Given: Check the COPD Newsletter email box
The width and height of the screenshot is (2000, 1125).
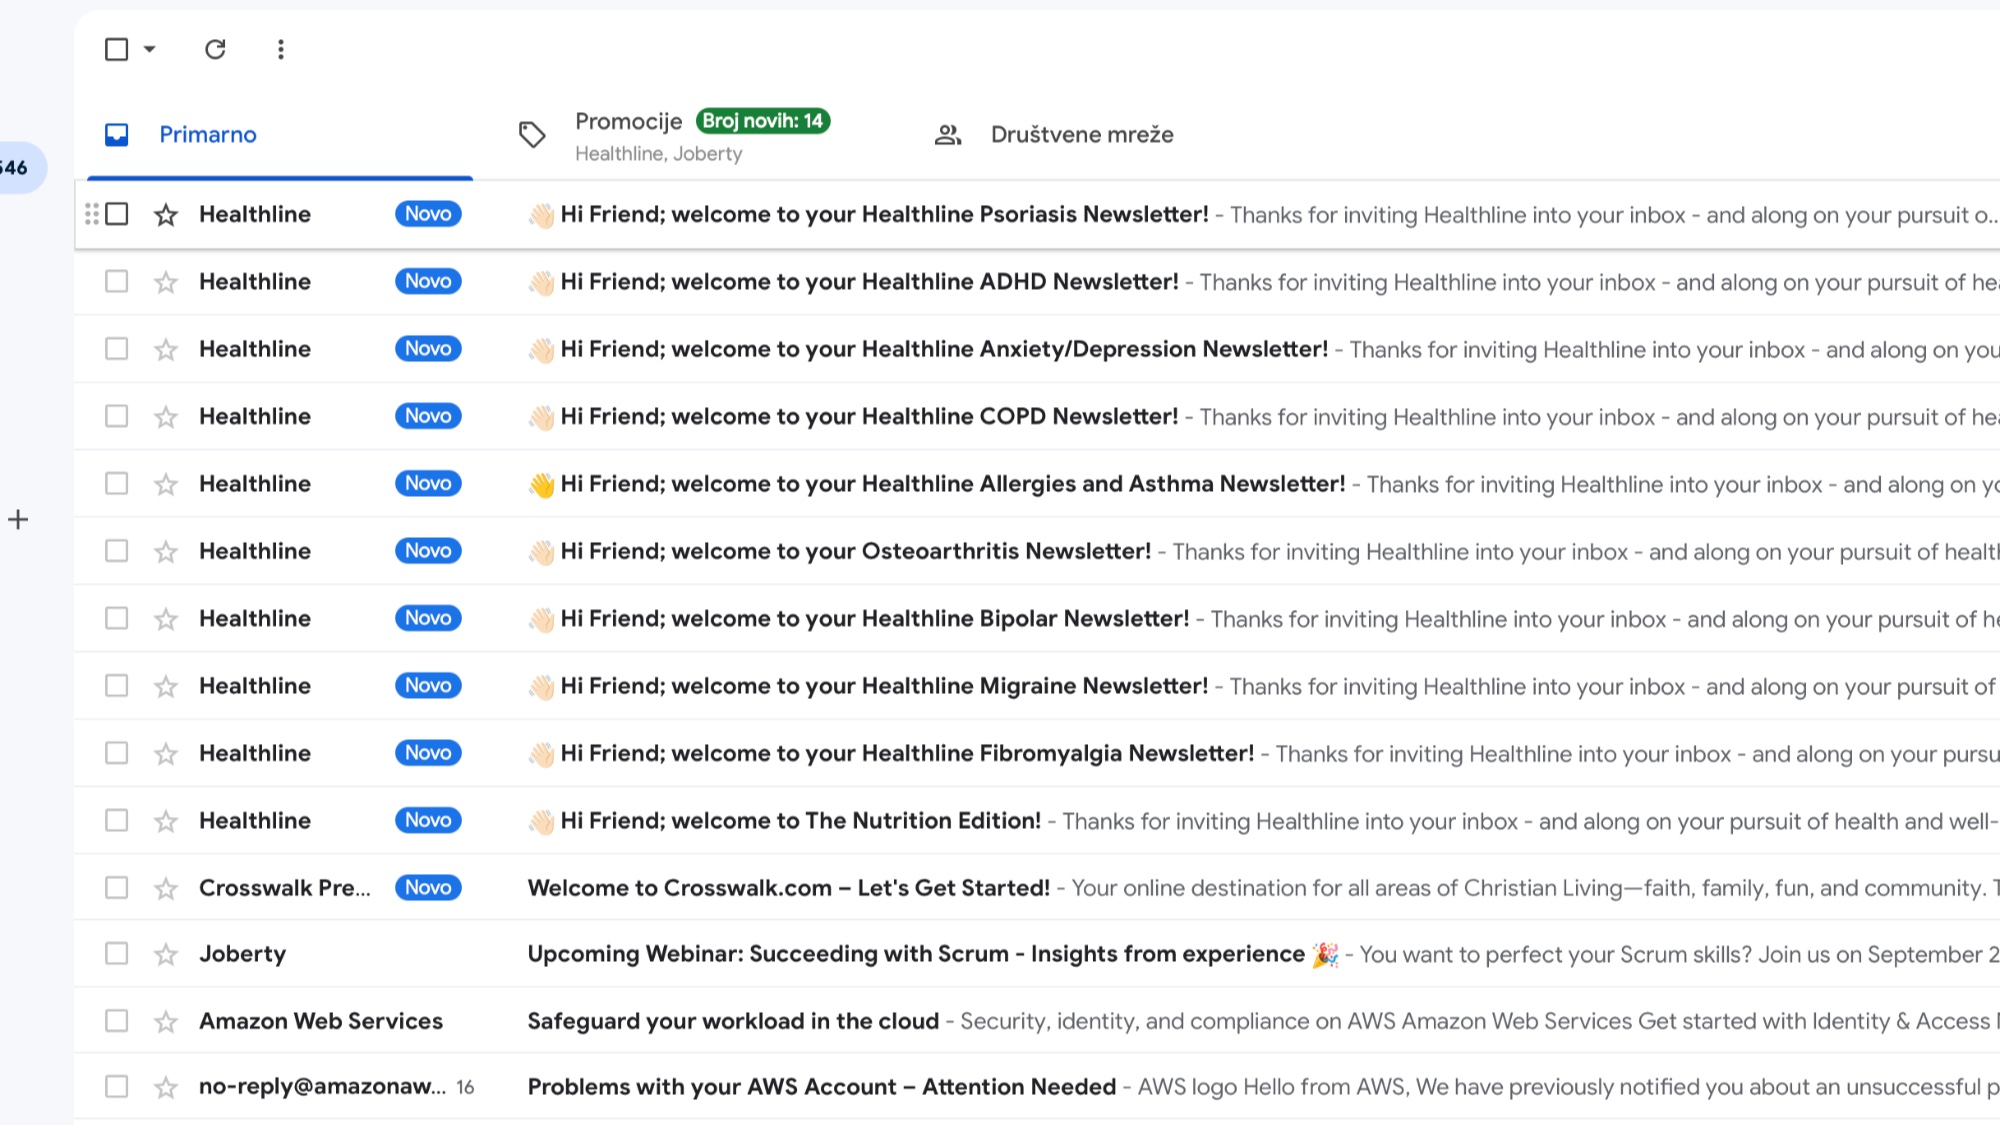Looking at the screenshot, I should pyautogui.click(x=117, y=416).
